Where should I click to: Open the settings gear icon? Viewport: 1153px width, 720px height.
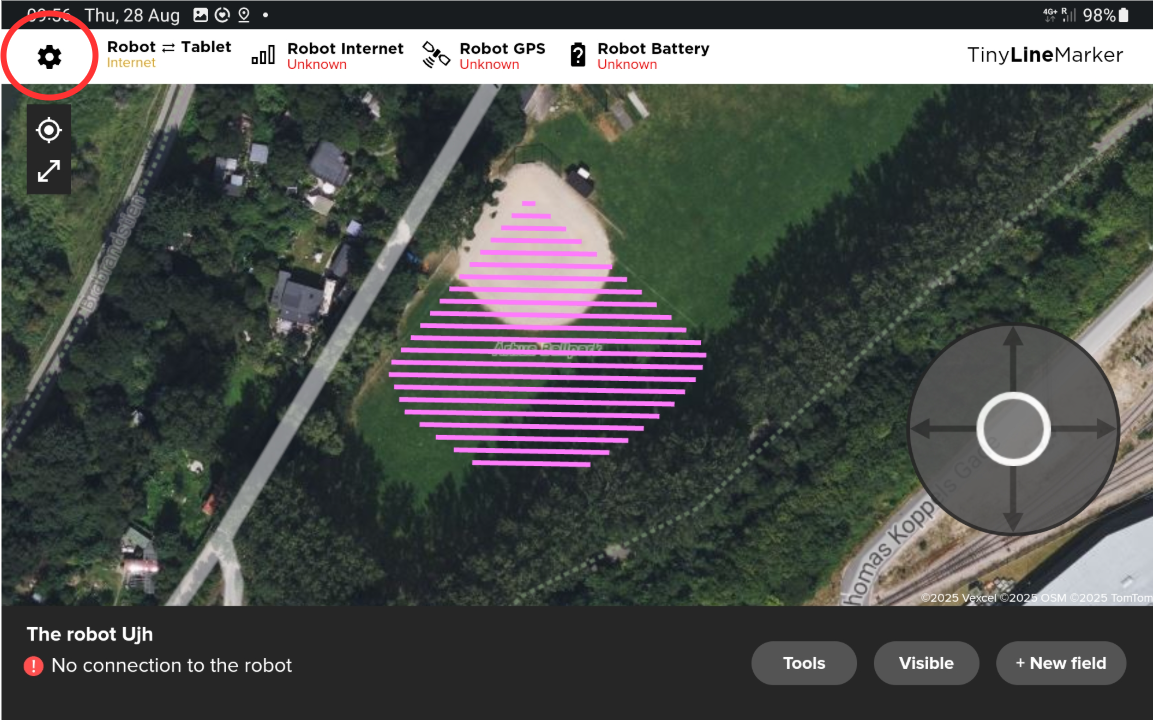point(49,57)
